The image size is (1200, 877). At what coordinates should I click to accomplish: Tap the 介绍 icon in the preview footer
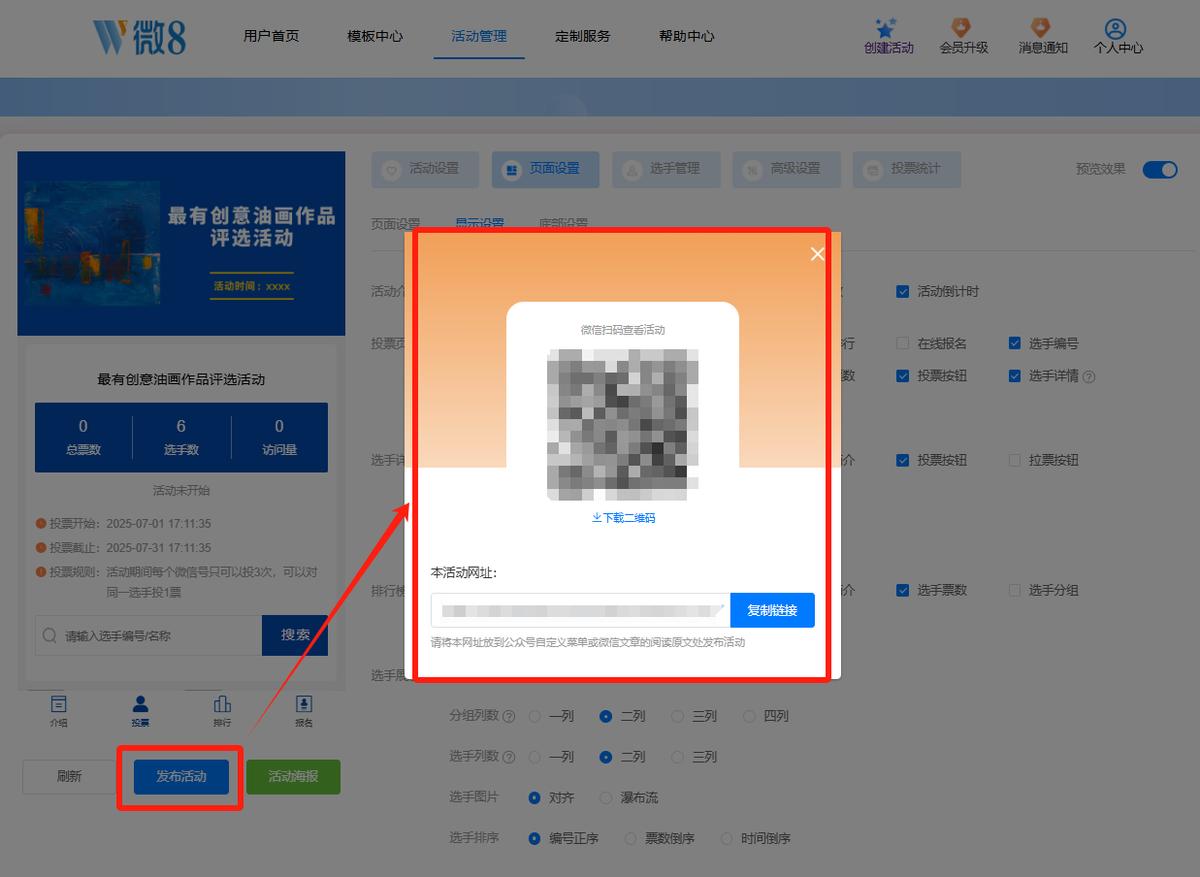point(59,705)
